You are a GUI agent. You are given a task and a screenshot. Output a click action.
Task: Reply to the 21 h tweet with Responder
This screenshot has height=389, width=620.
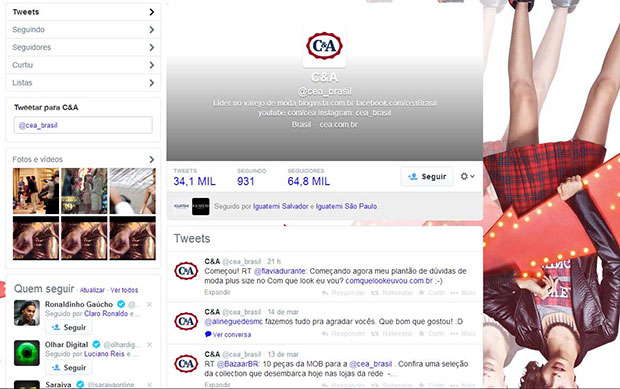(343, 293)
